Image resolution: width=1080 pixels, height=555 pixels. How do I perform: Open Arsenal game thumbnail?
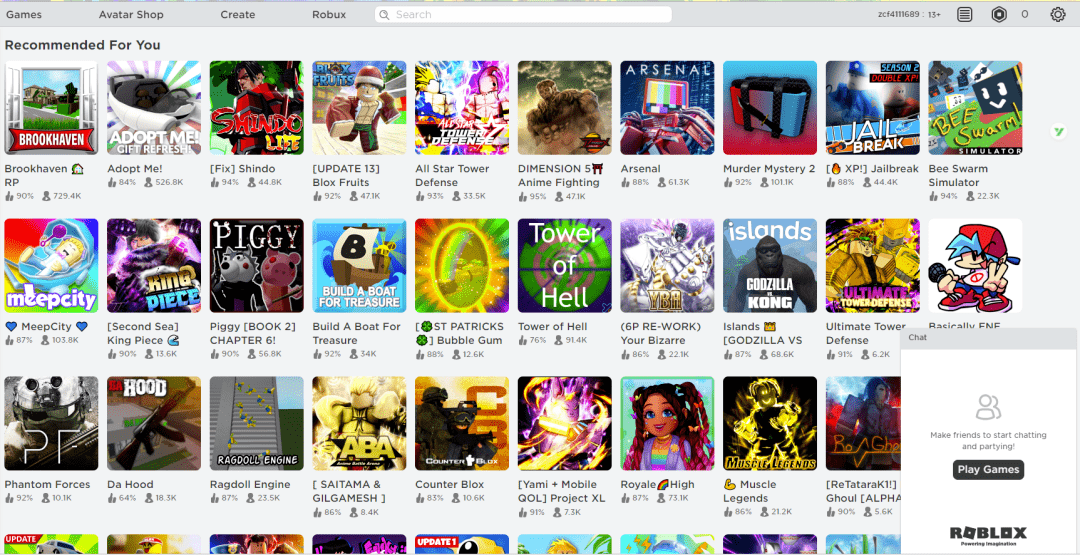point(667,108)
